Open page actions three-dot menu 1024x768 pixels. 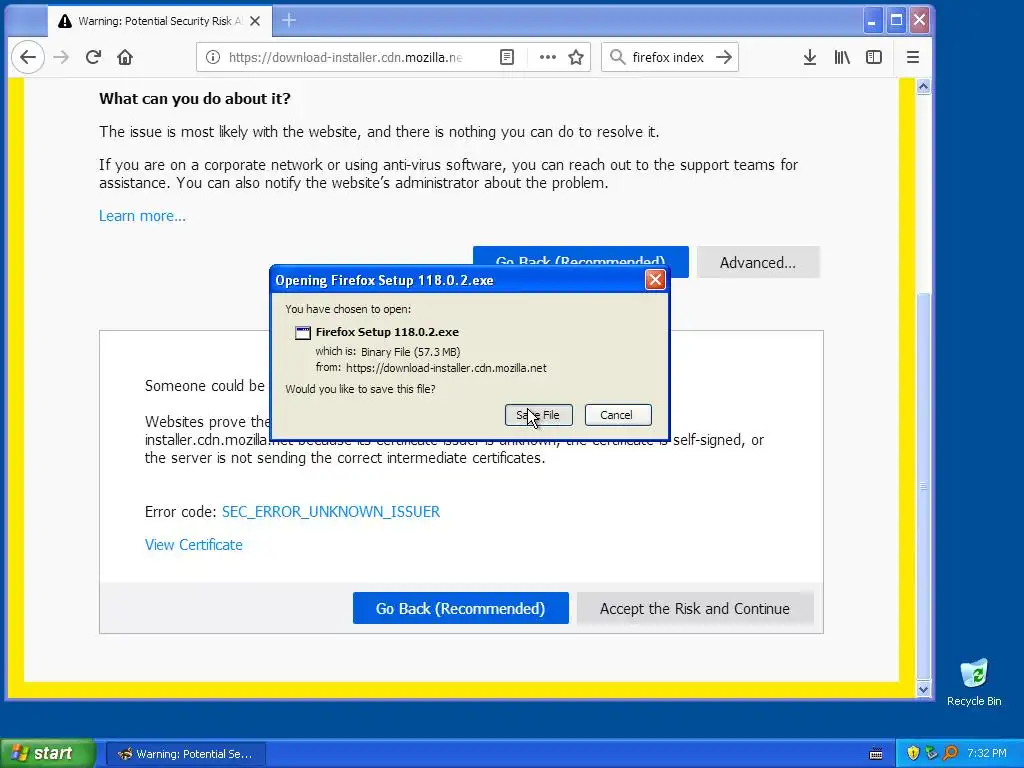(x=548, y=57)
